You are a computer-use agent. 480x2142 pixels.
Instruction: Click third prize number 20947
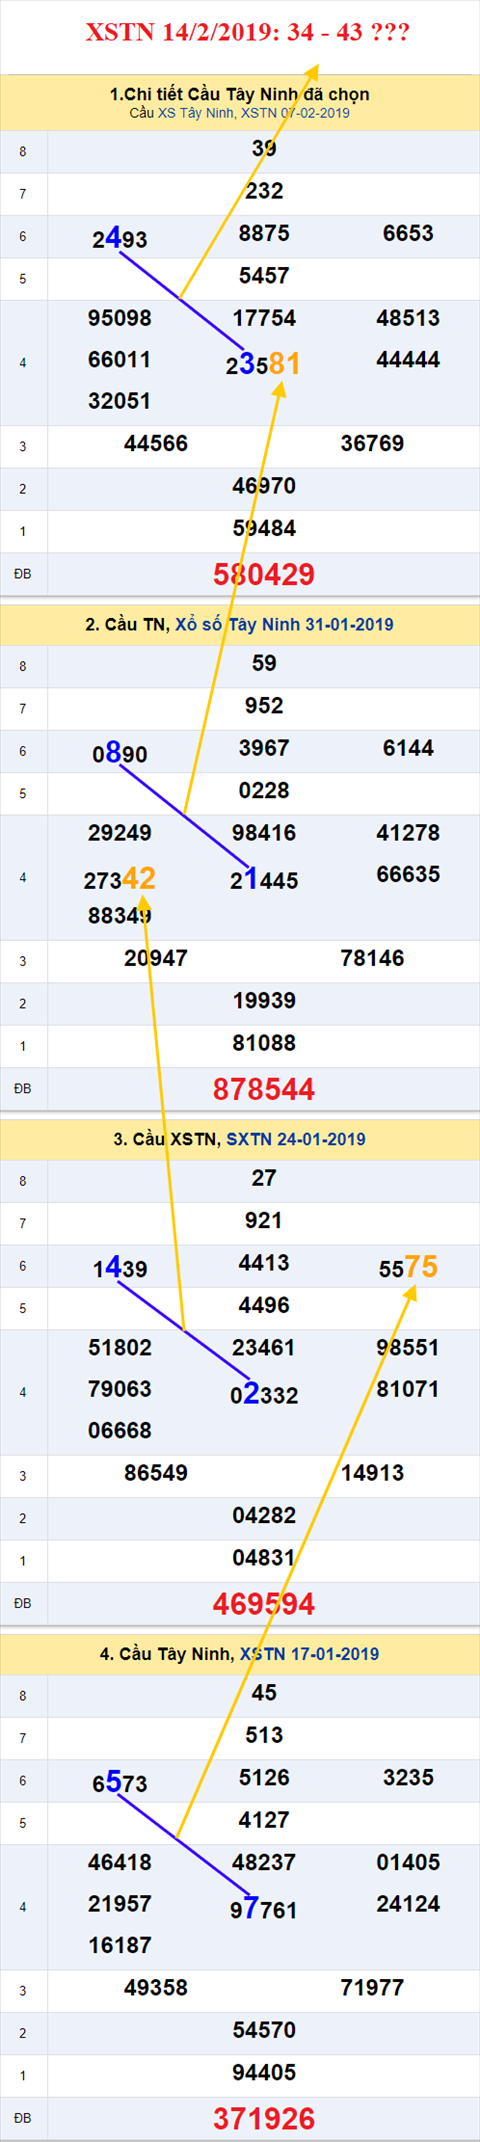(156, 958)
